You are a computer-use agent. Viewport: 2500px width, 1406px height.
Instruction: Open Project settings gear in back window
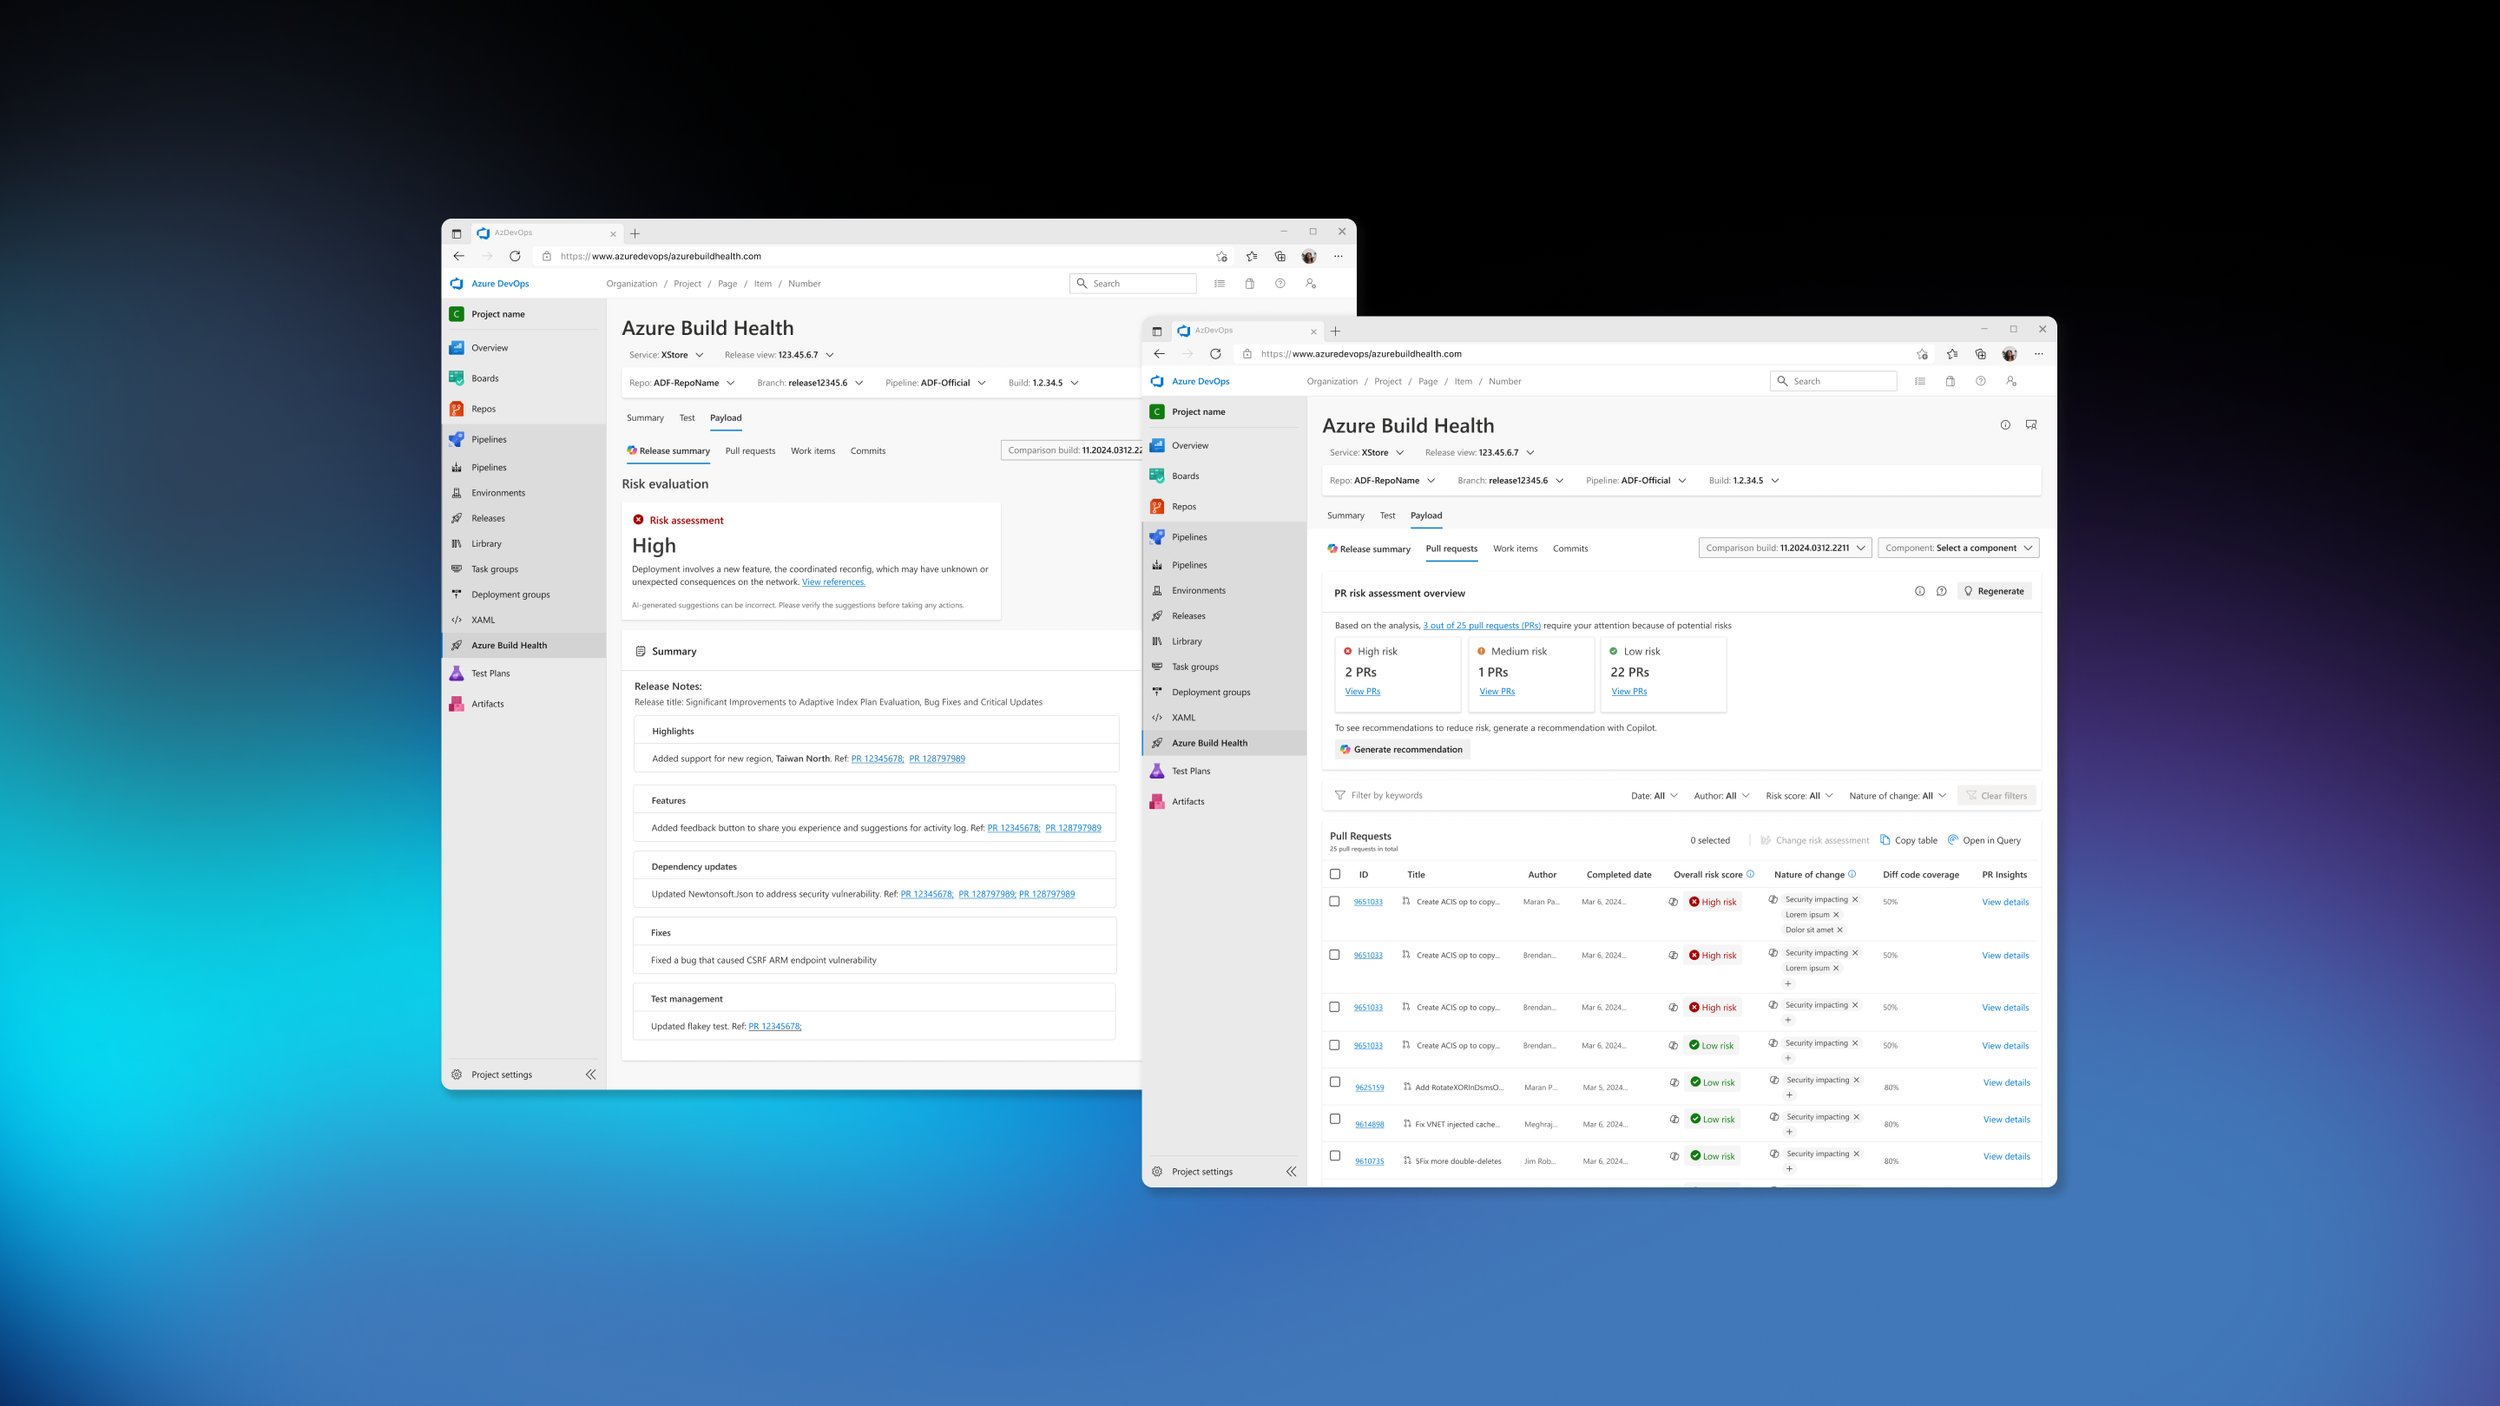(457, 1075)
